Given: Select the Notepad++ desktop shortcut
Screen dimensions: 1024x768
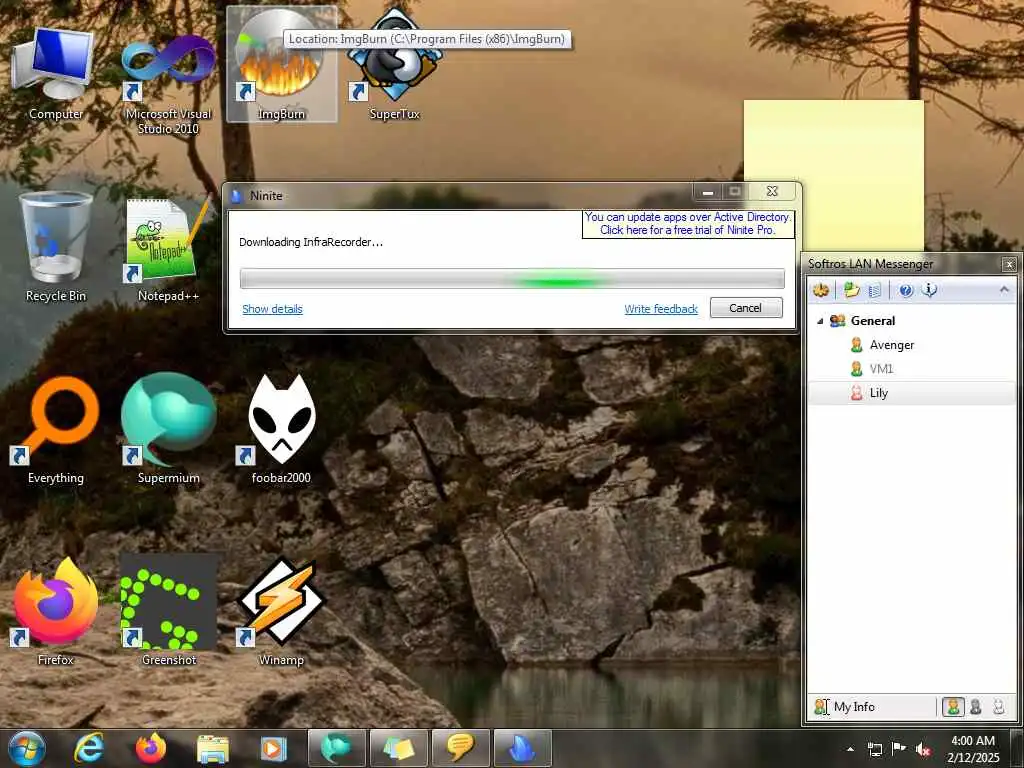Looking at the screenshot, I should tap(168, 248).
